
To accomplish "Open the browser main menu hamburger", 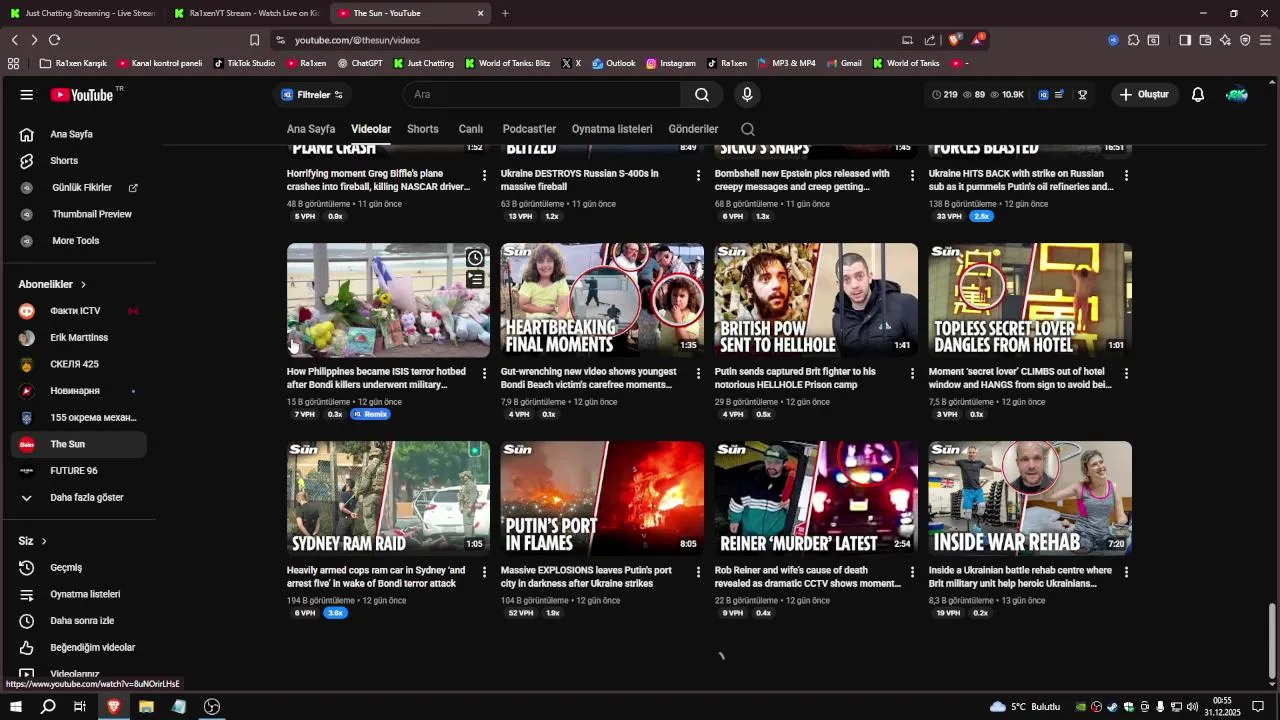I will point(1265,40).
